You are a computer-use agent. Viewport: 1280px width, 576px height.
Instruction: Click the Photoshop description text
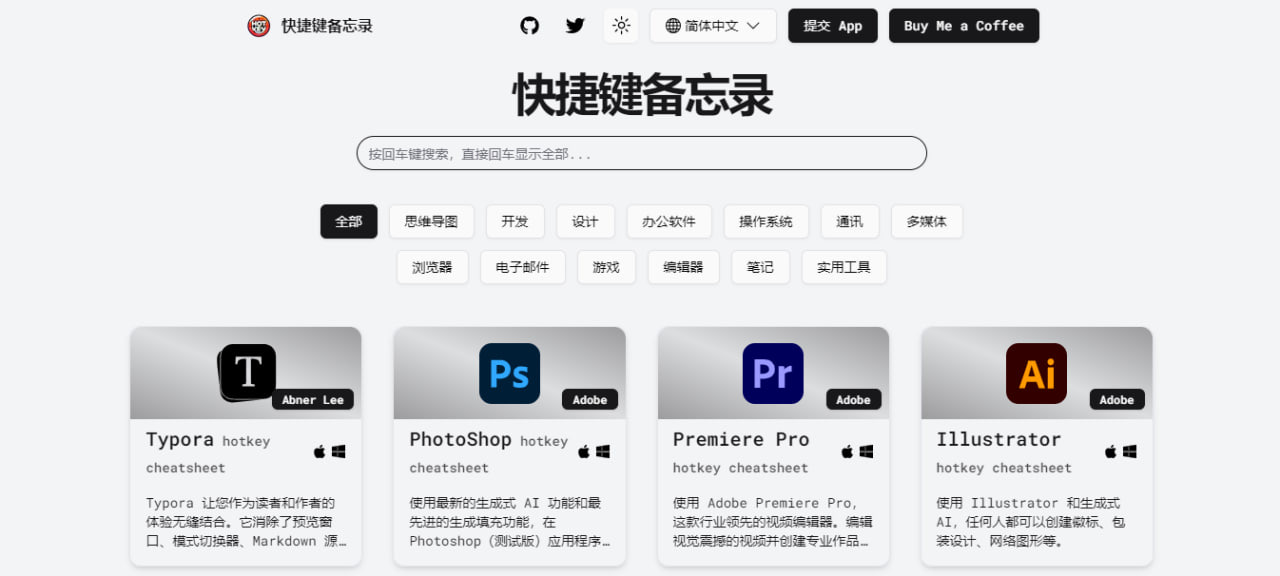[x=510, y=522]
